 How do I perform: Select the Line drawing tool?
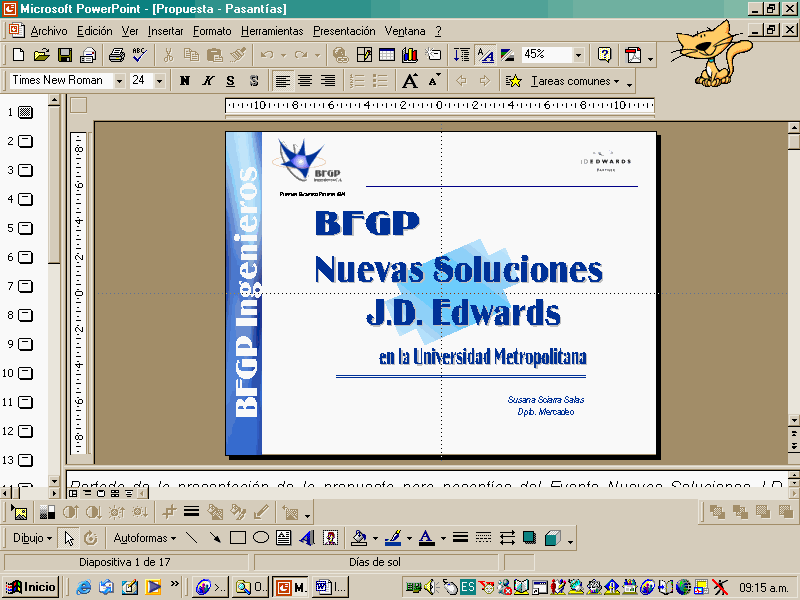(x=192, y=538)
